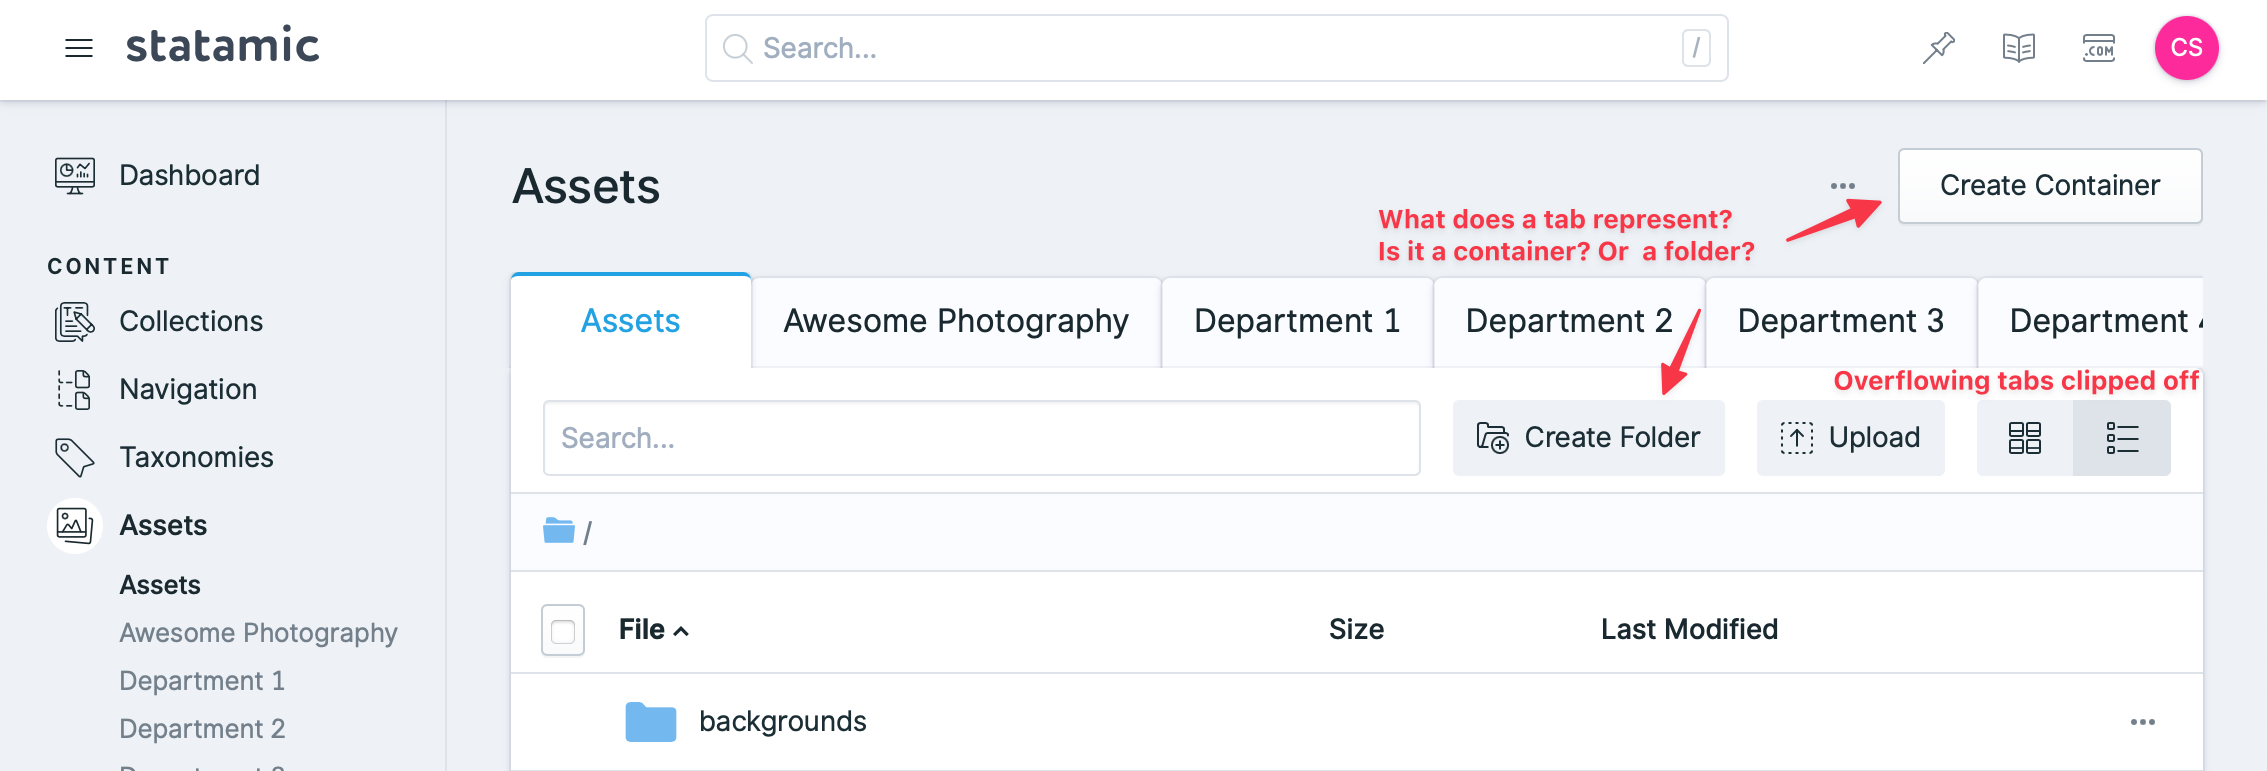Screen dimensions: 2267x771
Task: Click the asset search field
Action: (x=981, y=437)
